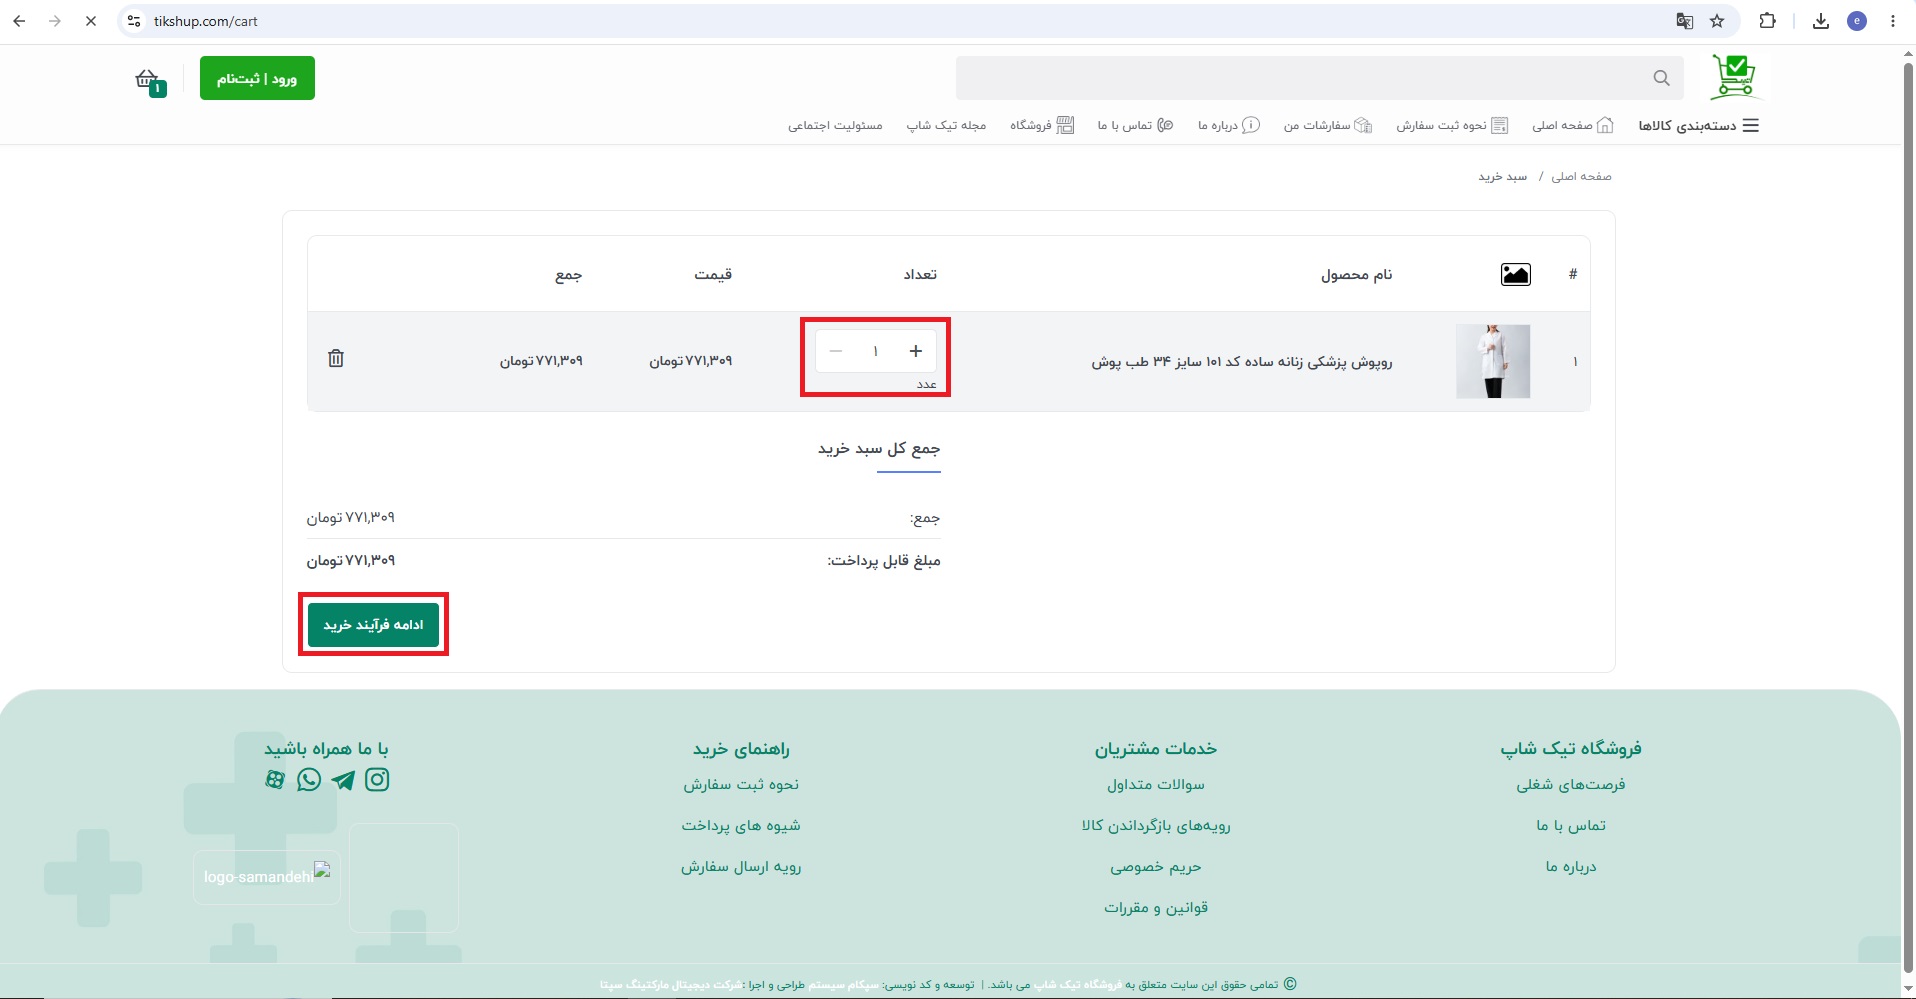Click breadcrumb صفحه اصلی link
The height and width of the screenshot is (999, 1916).
(1581, 176)
